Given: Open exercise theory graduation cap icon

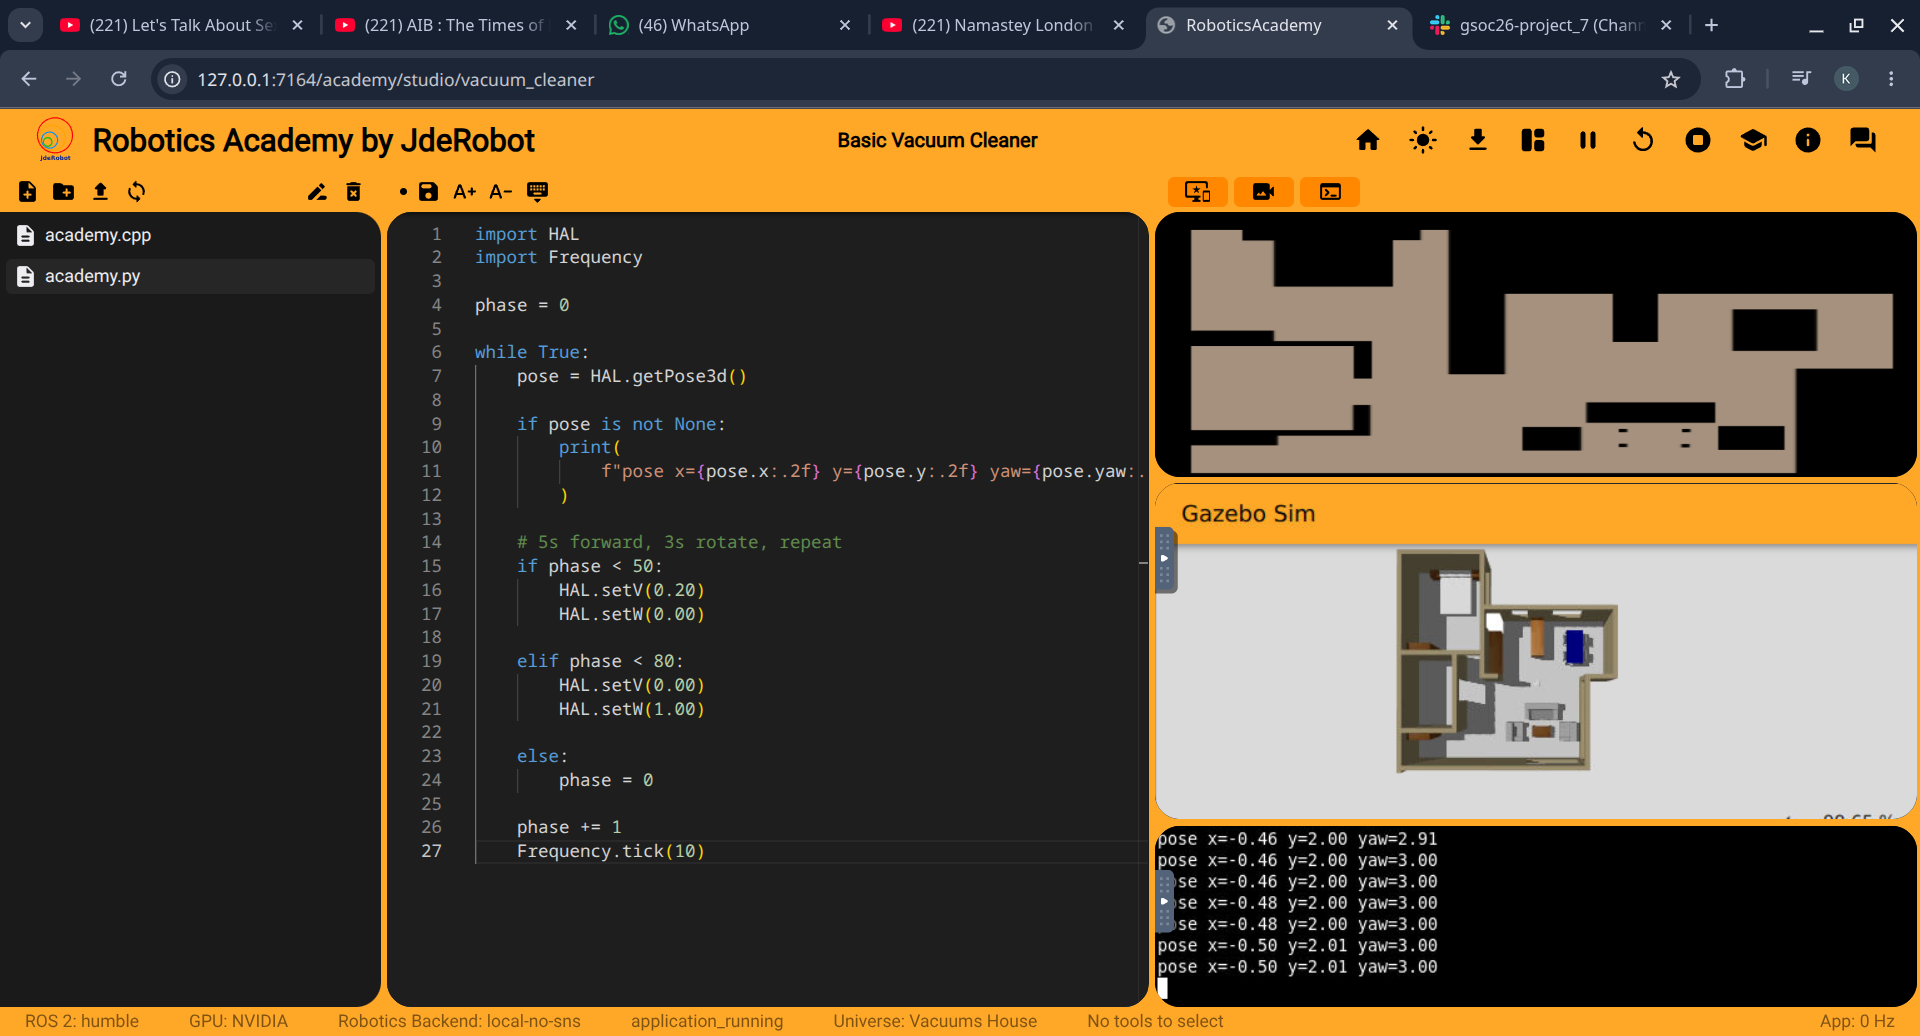Looking at the screenshot, I should 1753,140.
